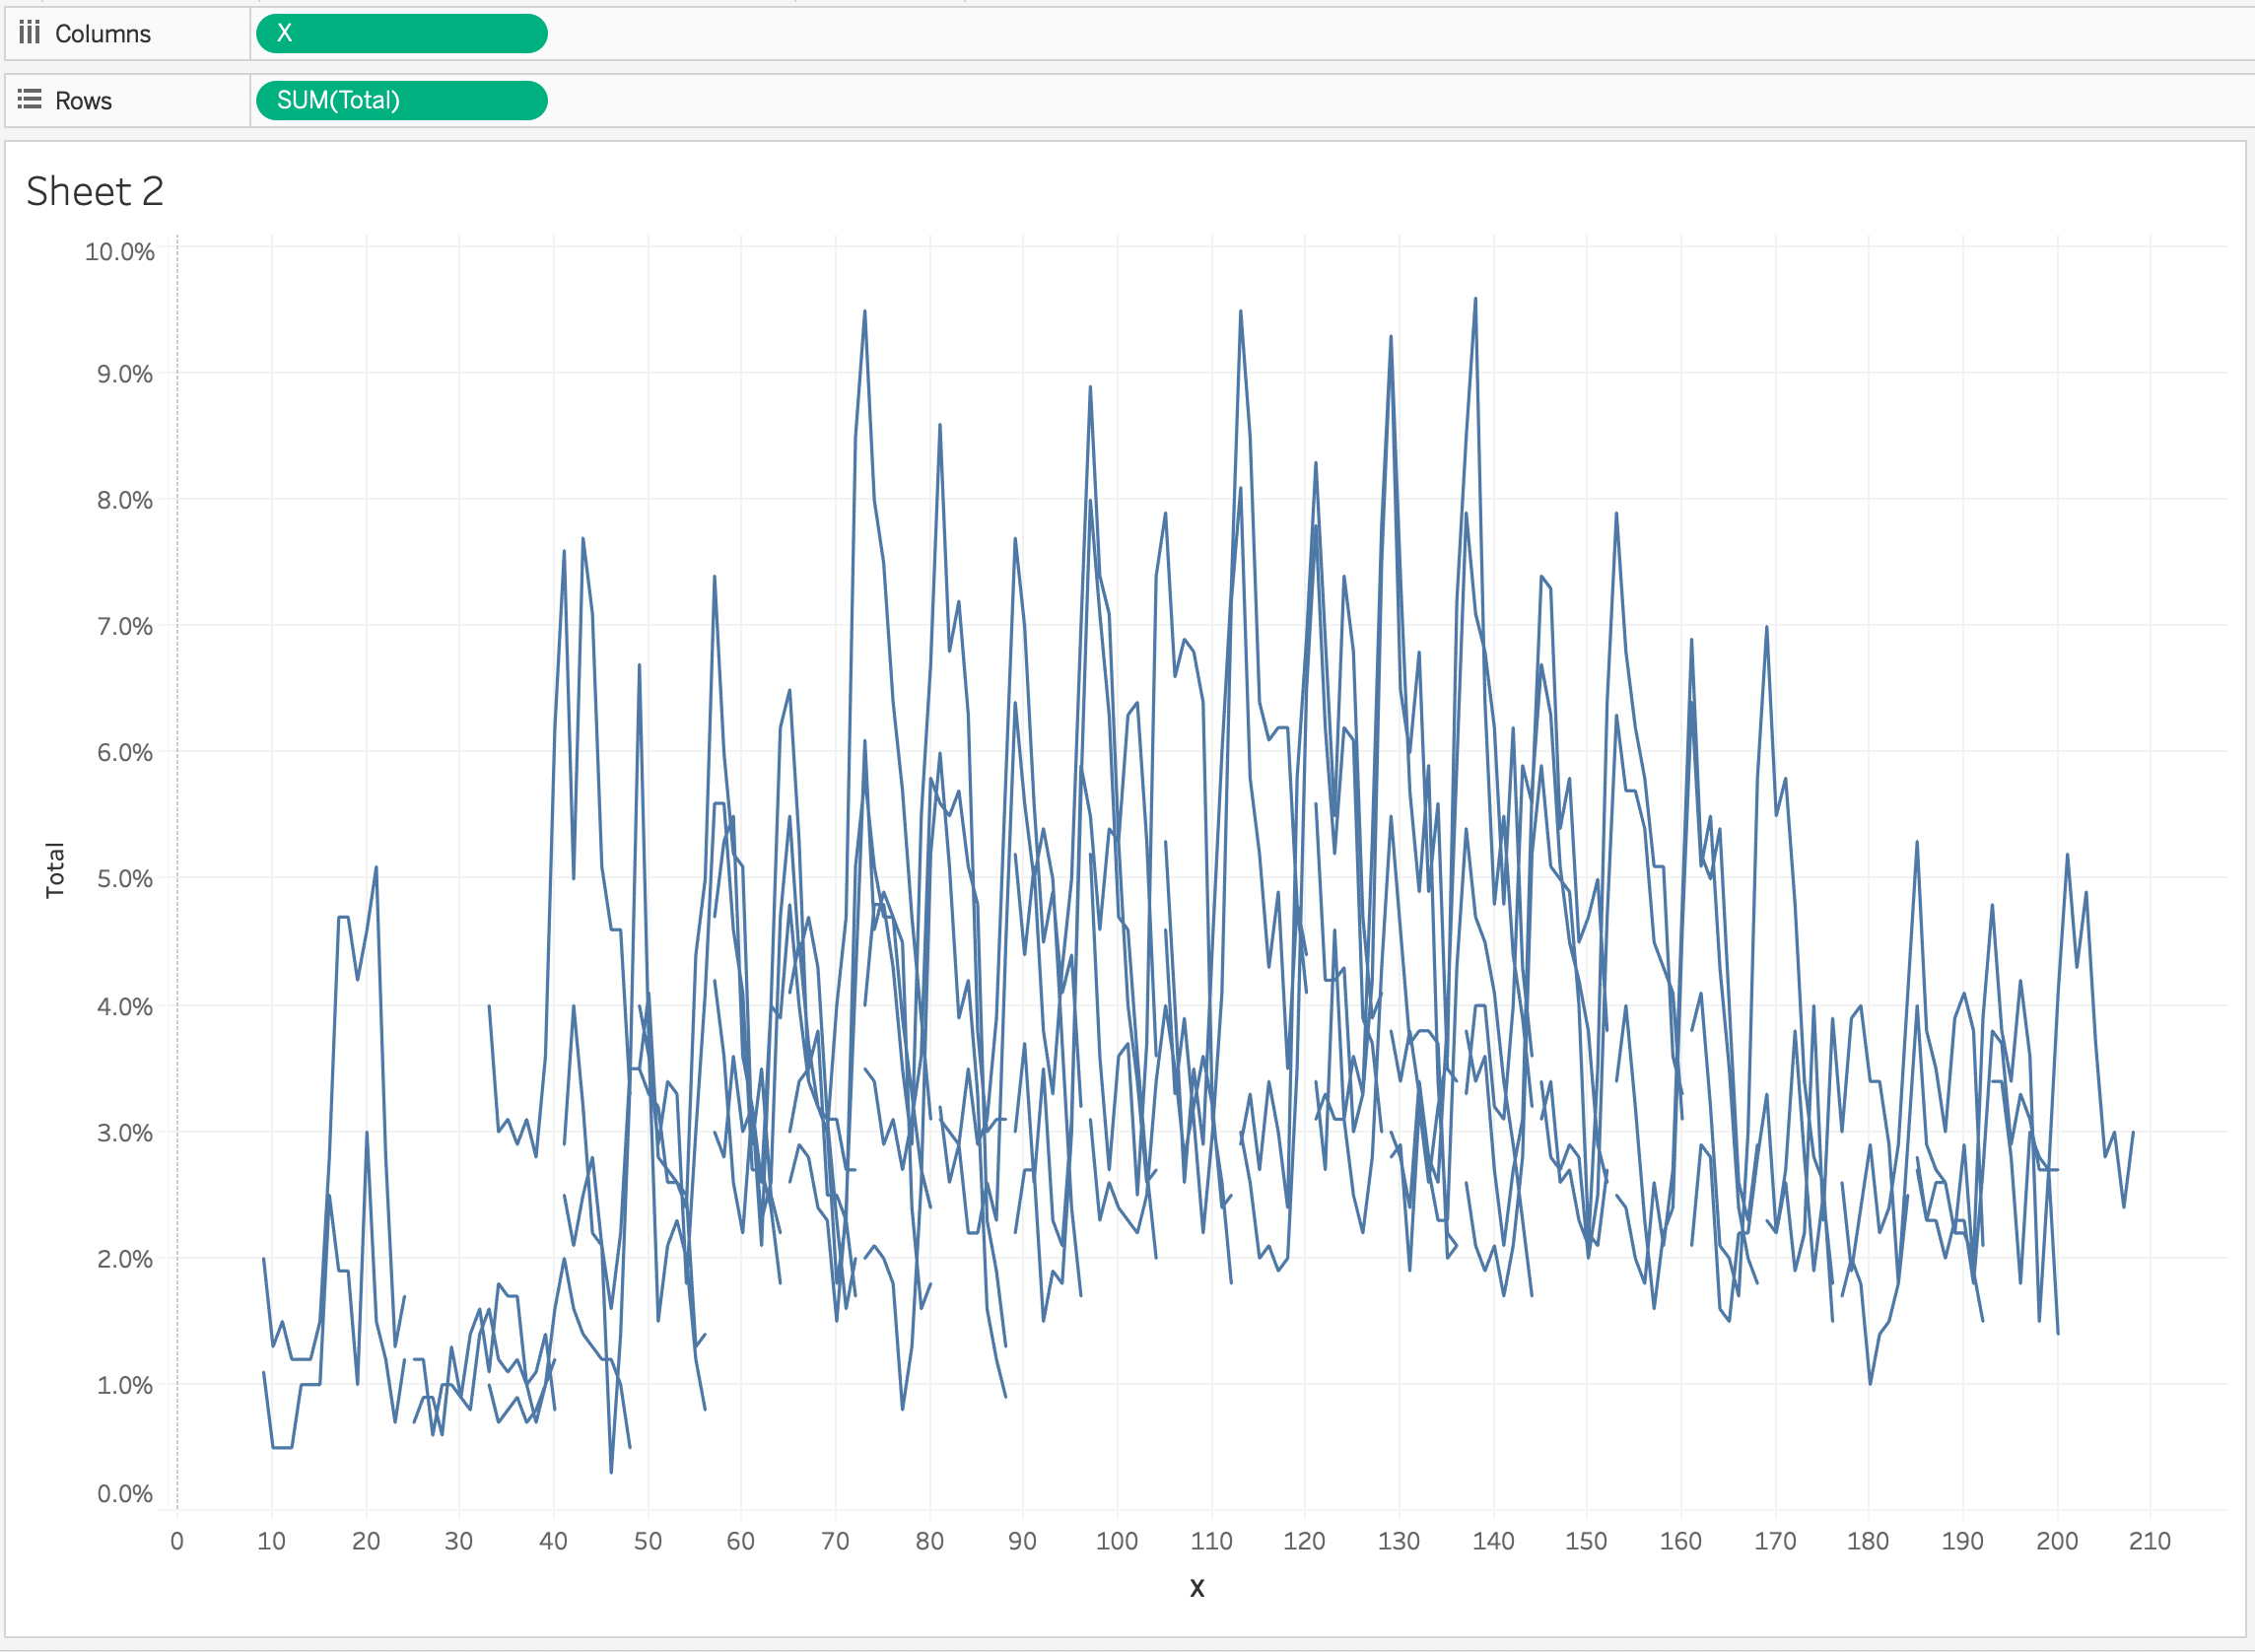Select the X pill on Columns shelf

coord(402,33)
